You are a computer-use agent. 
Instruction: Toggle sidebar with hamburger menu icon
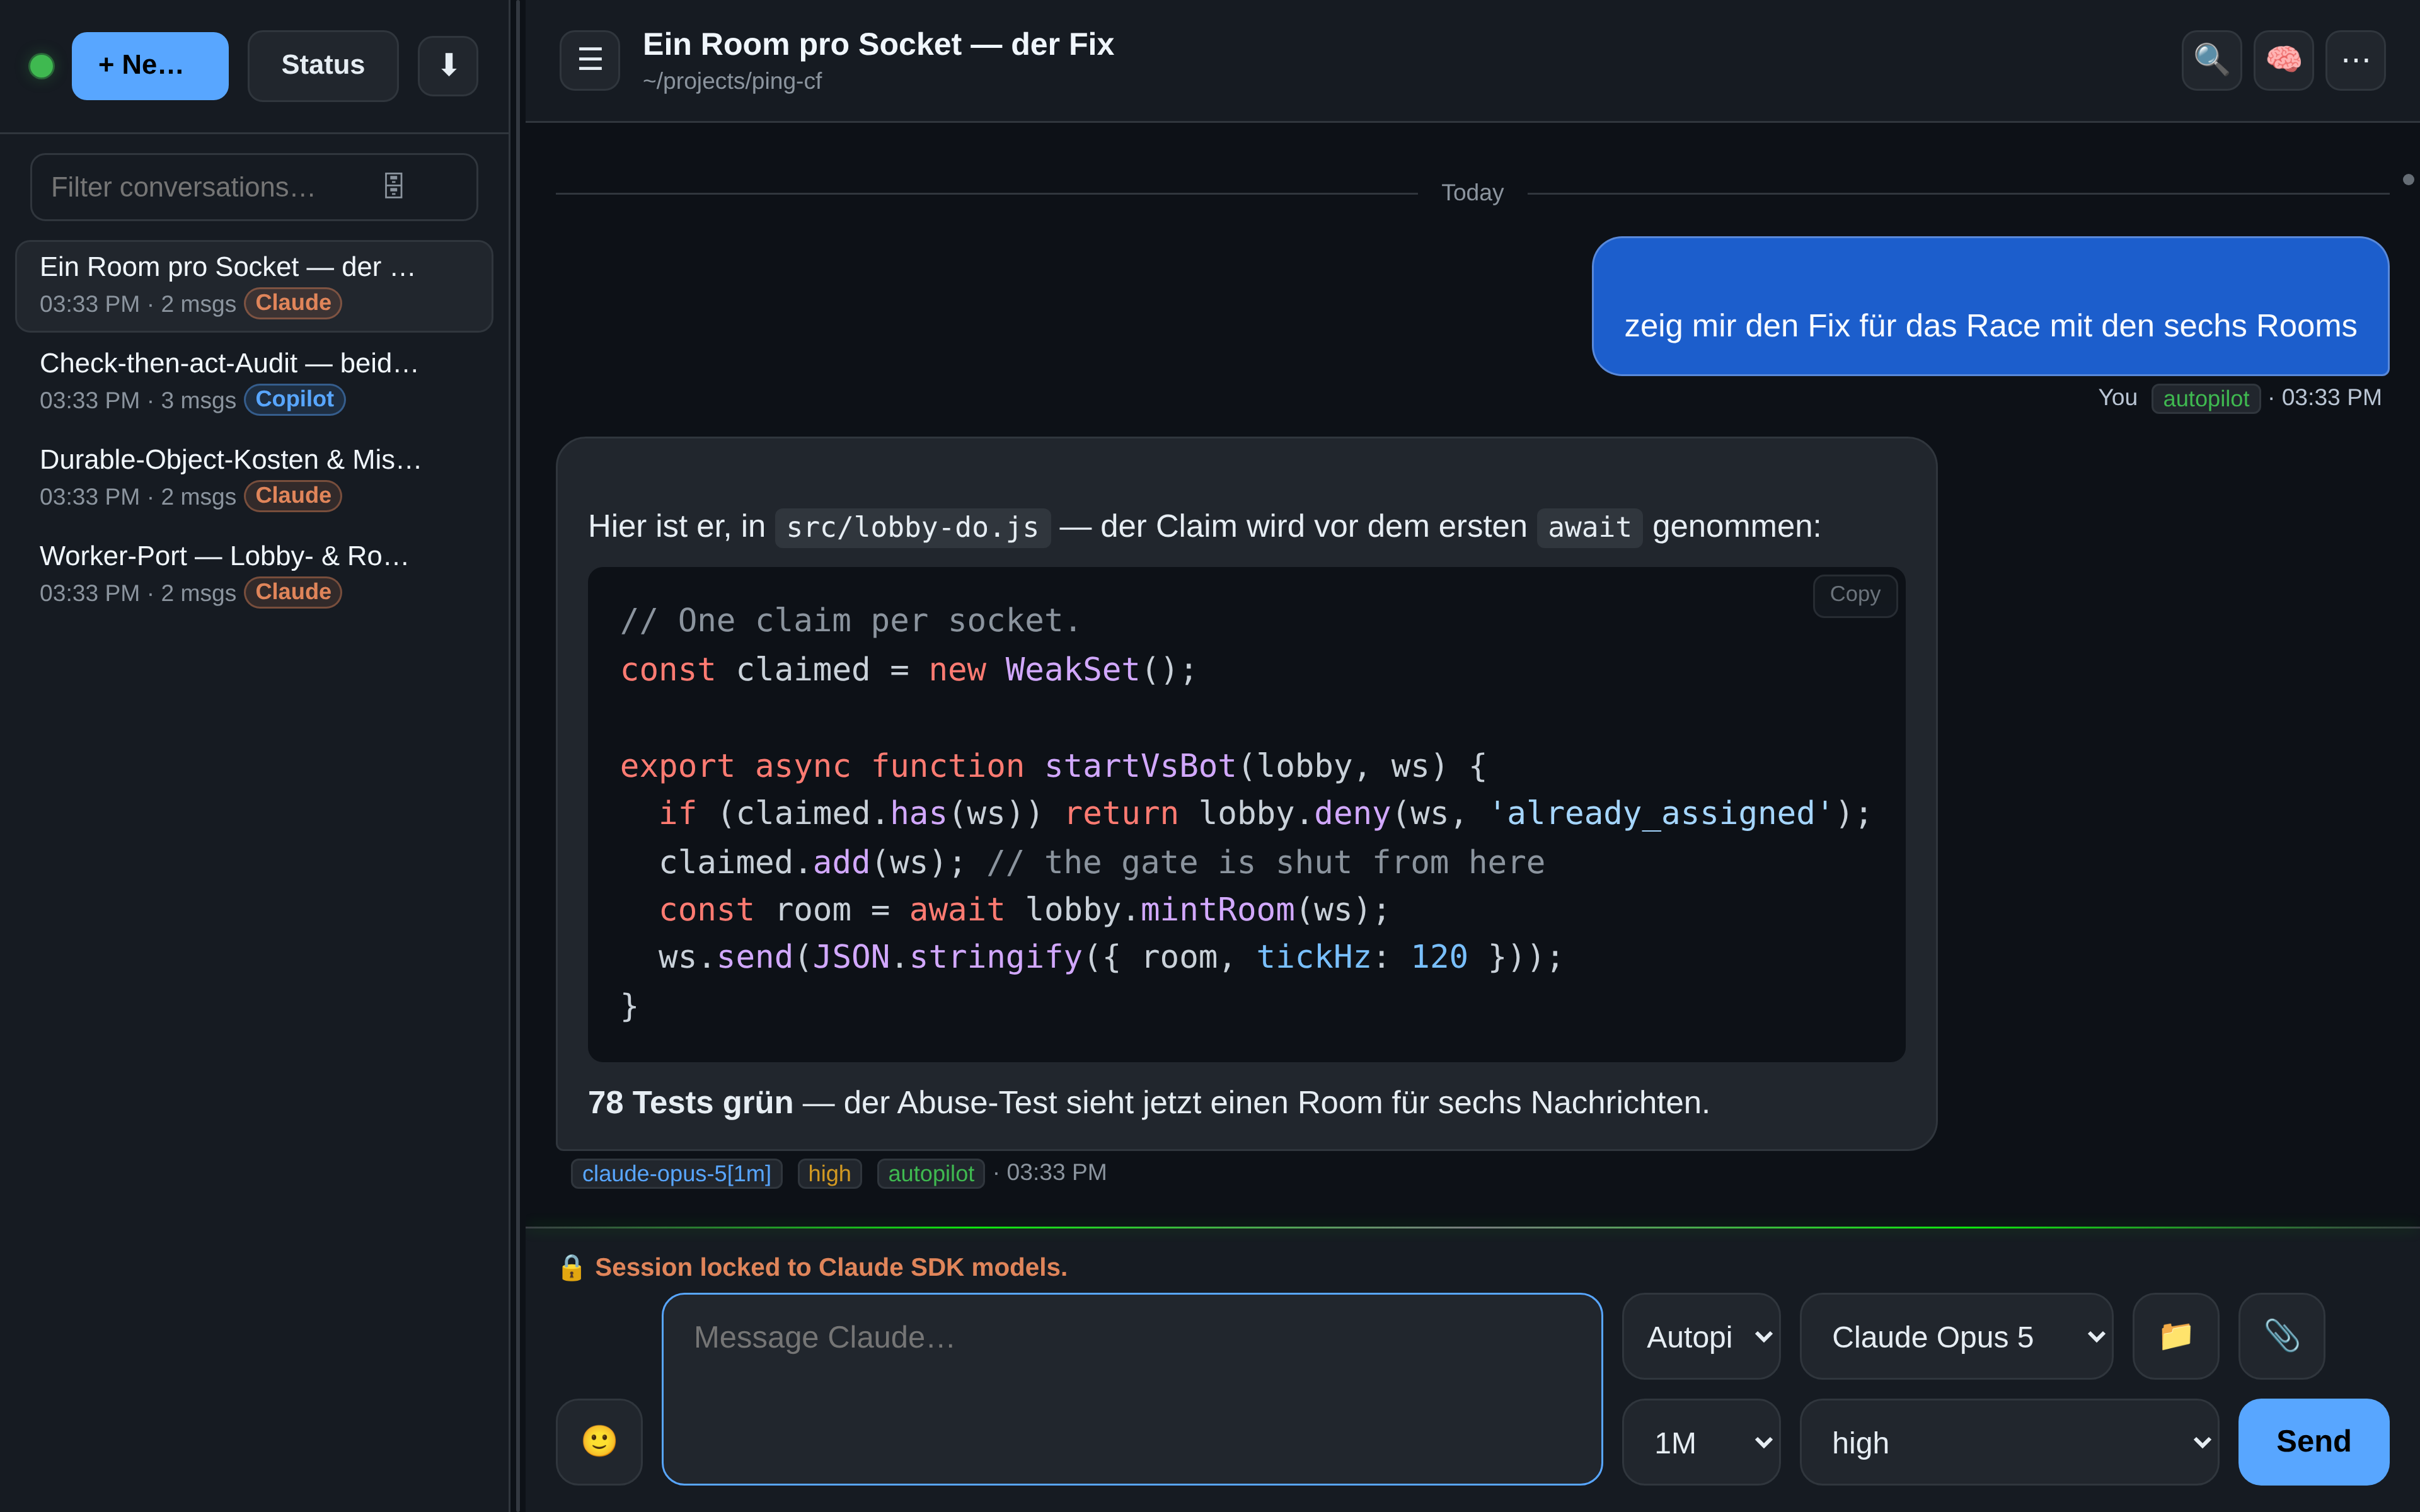click(x=590, y=60)
